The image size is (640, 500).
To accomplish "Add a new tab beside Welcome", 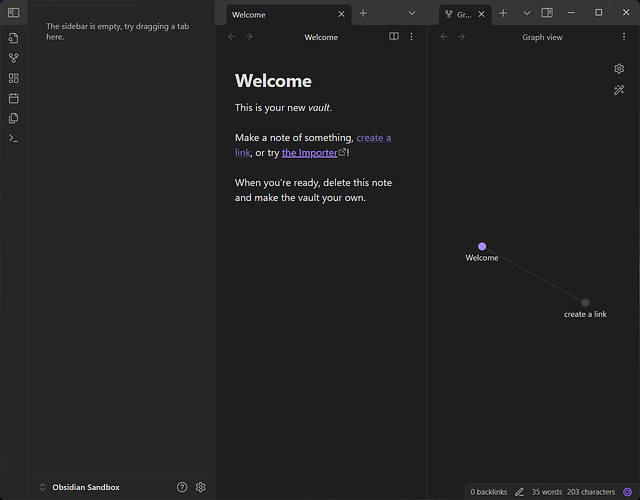I will pos(363,13).
